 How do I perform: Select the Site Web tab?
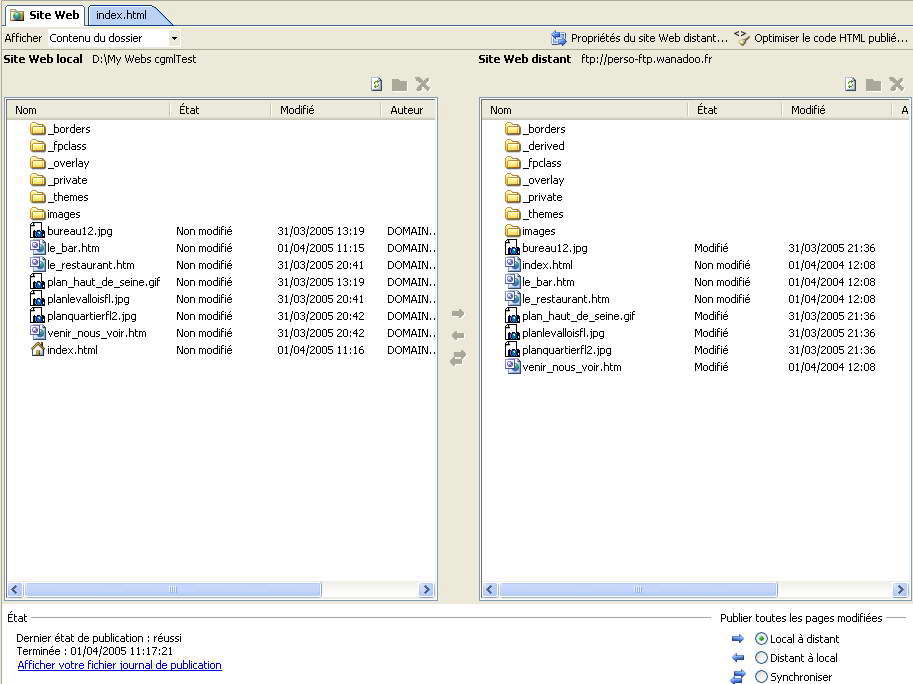tap(45, 15)
